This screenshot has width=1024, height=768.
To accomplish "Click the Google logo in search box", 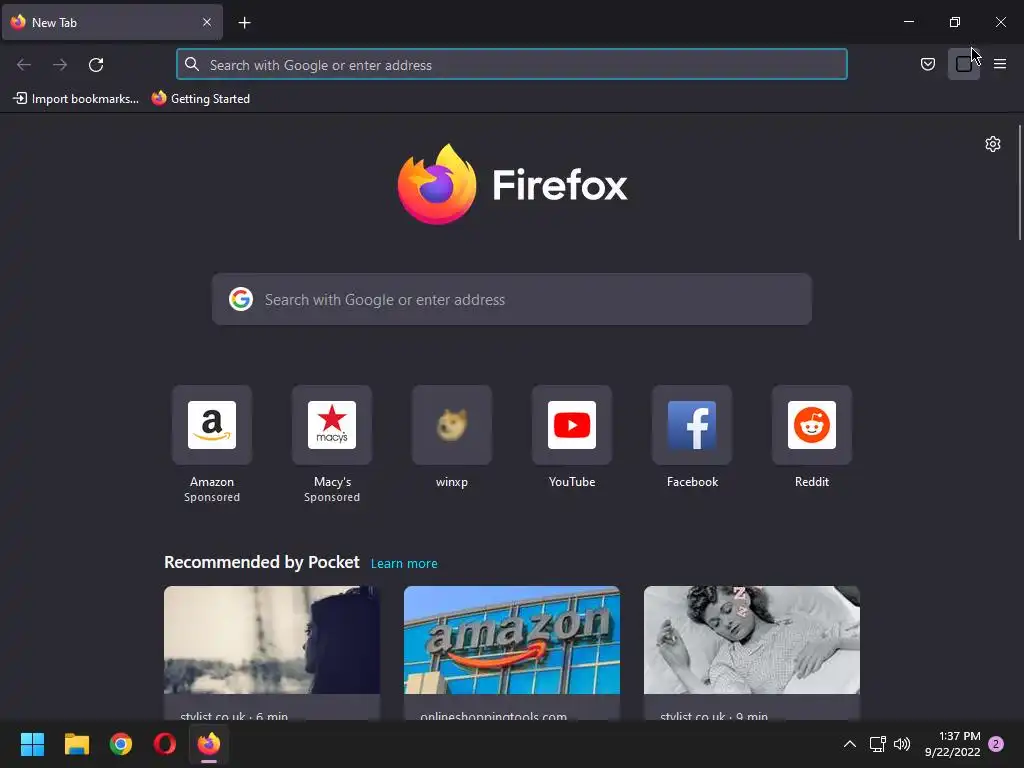I will pos(241,299).
